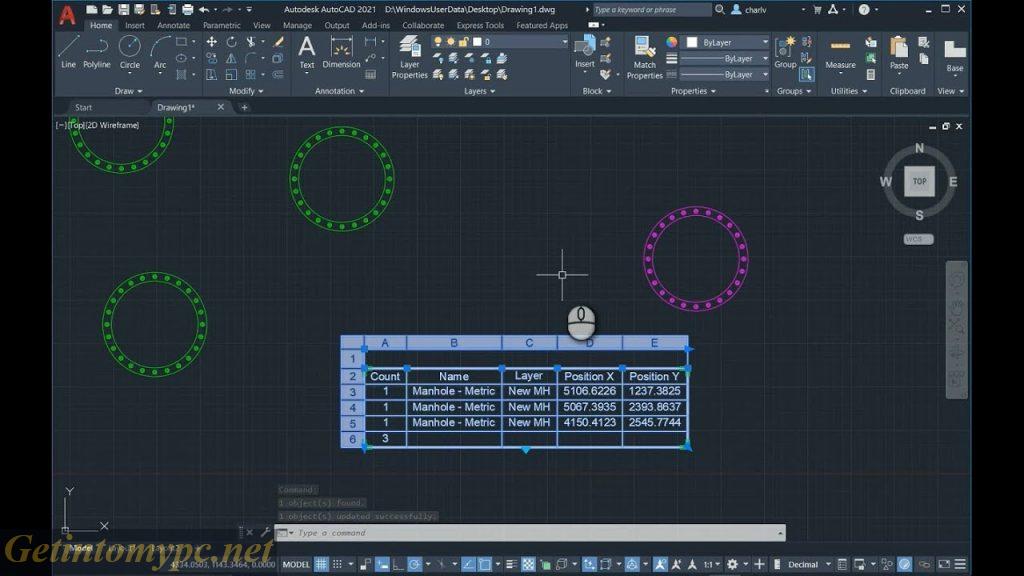Screen dimensions: 1024x576
Task: Use the Match Properties tool
Action: coord(645,57)
